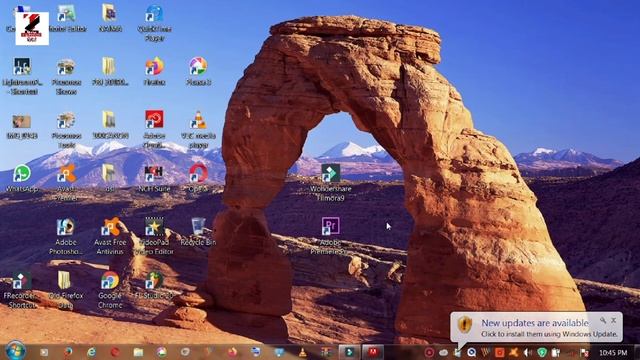The width and height of the screenshot is (640, 360).
Task: Select the Google Chrome desktop icon
Action: [110, 289]
